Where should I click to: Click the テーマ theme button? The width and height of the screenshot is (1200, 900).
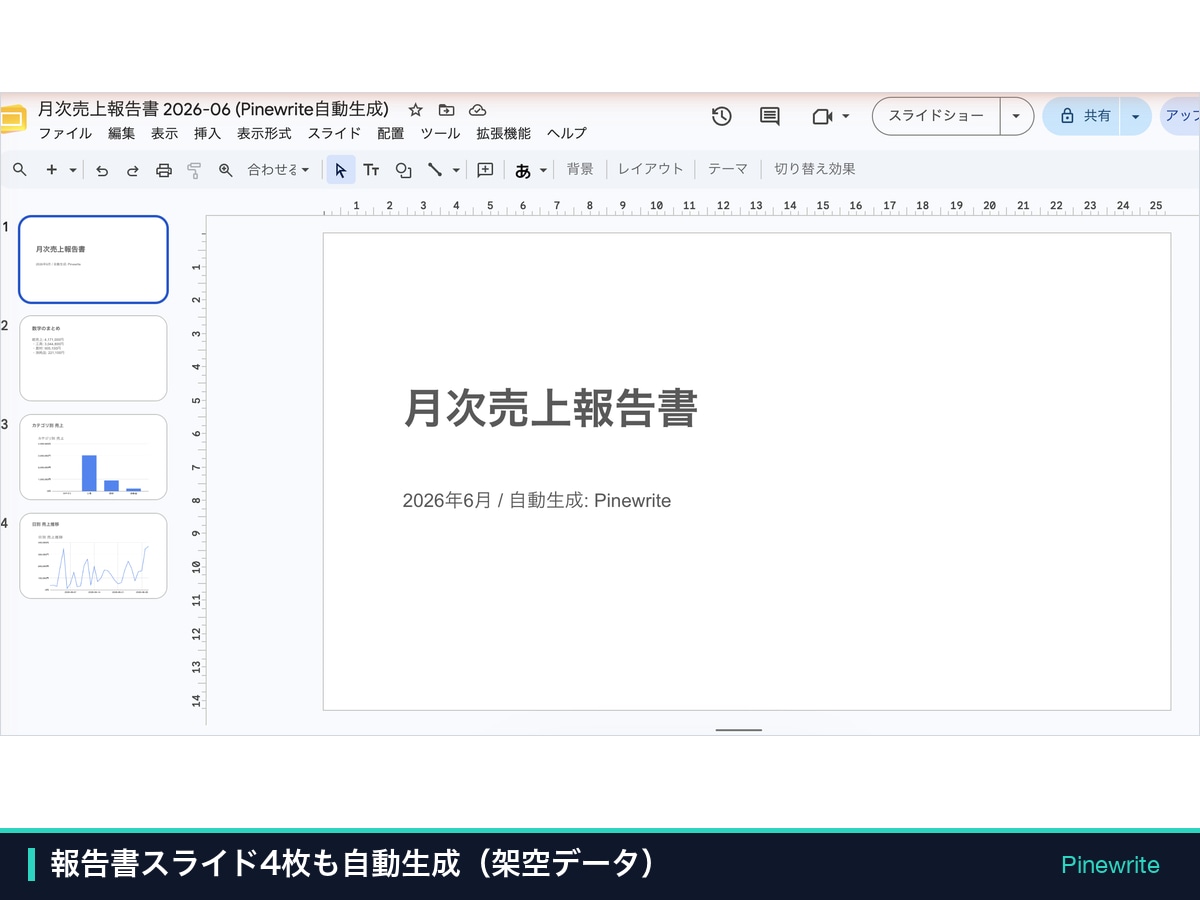(x=728, y=170)
